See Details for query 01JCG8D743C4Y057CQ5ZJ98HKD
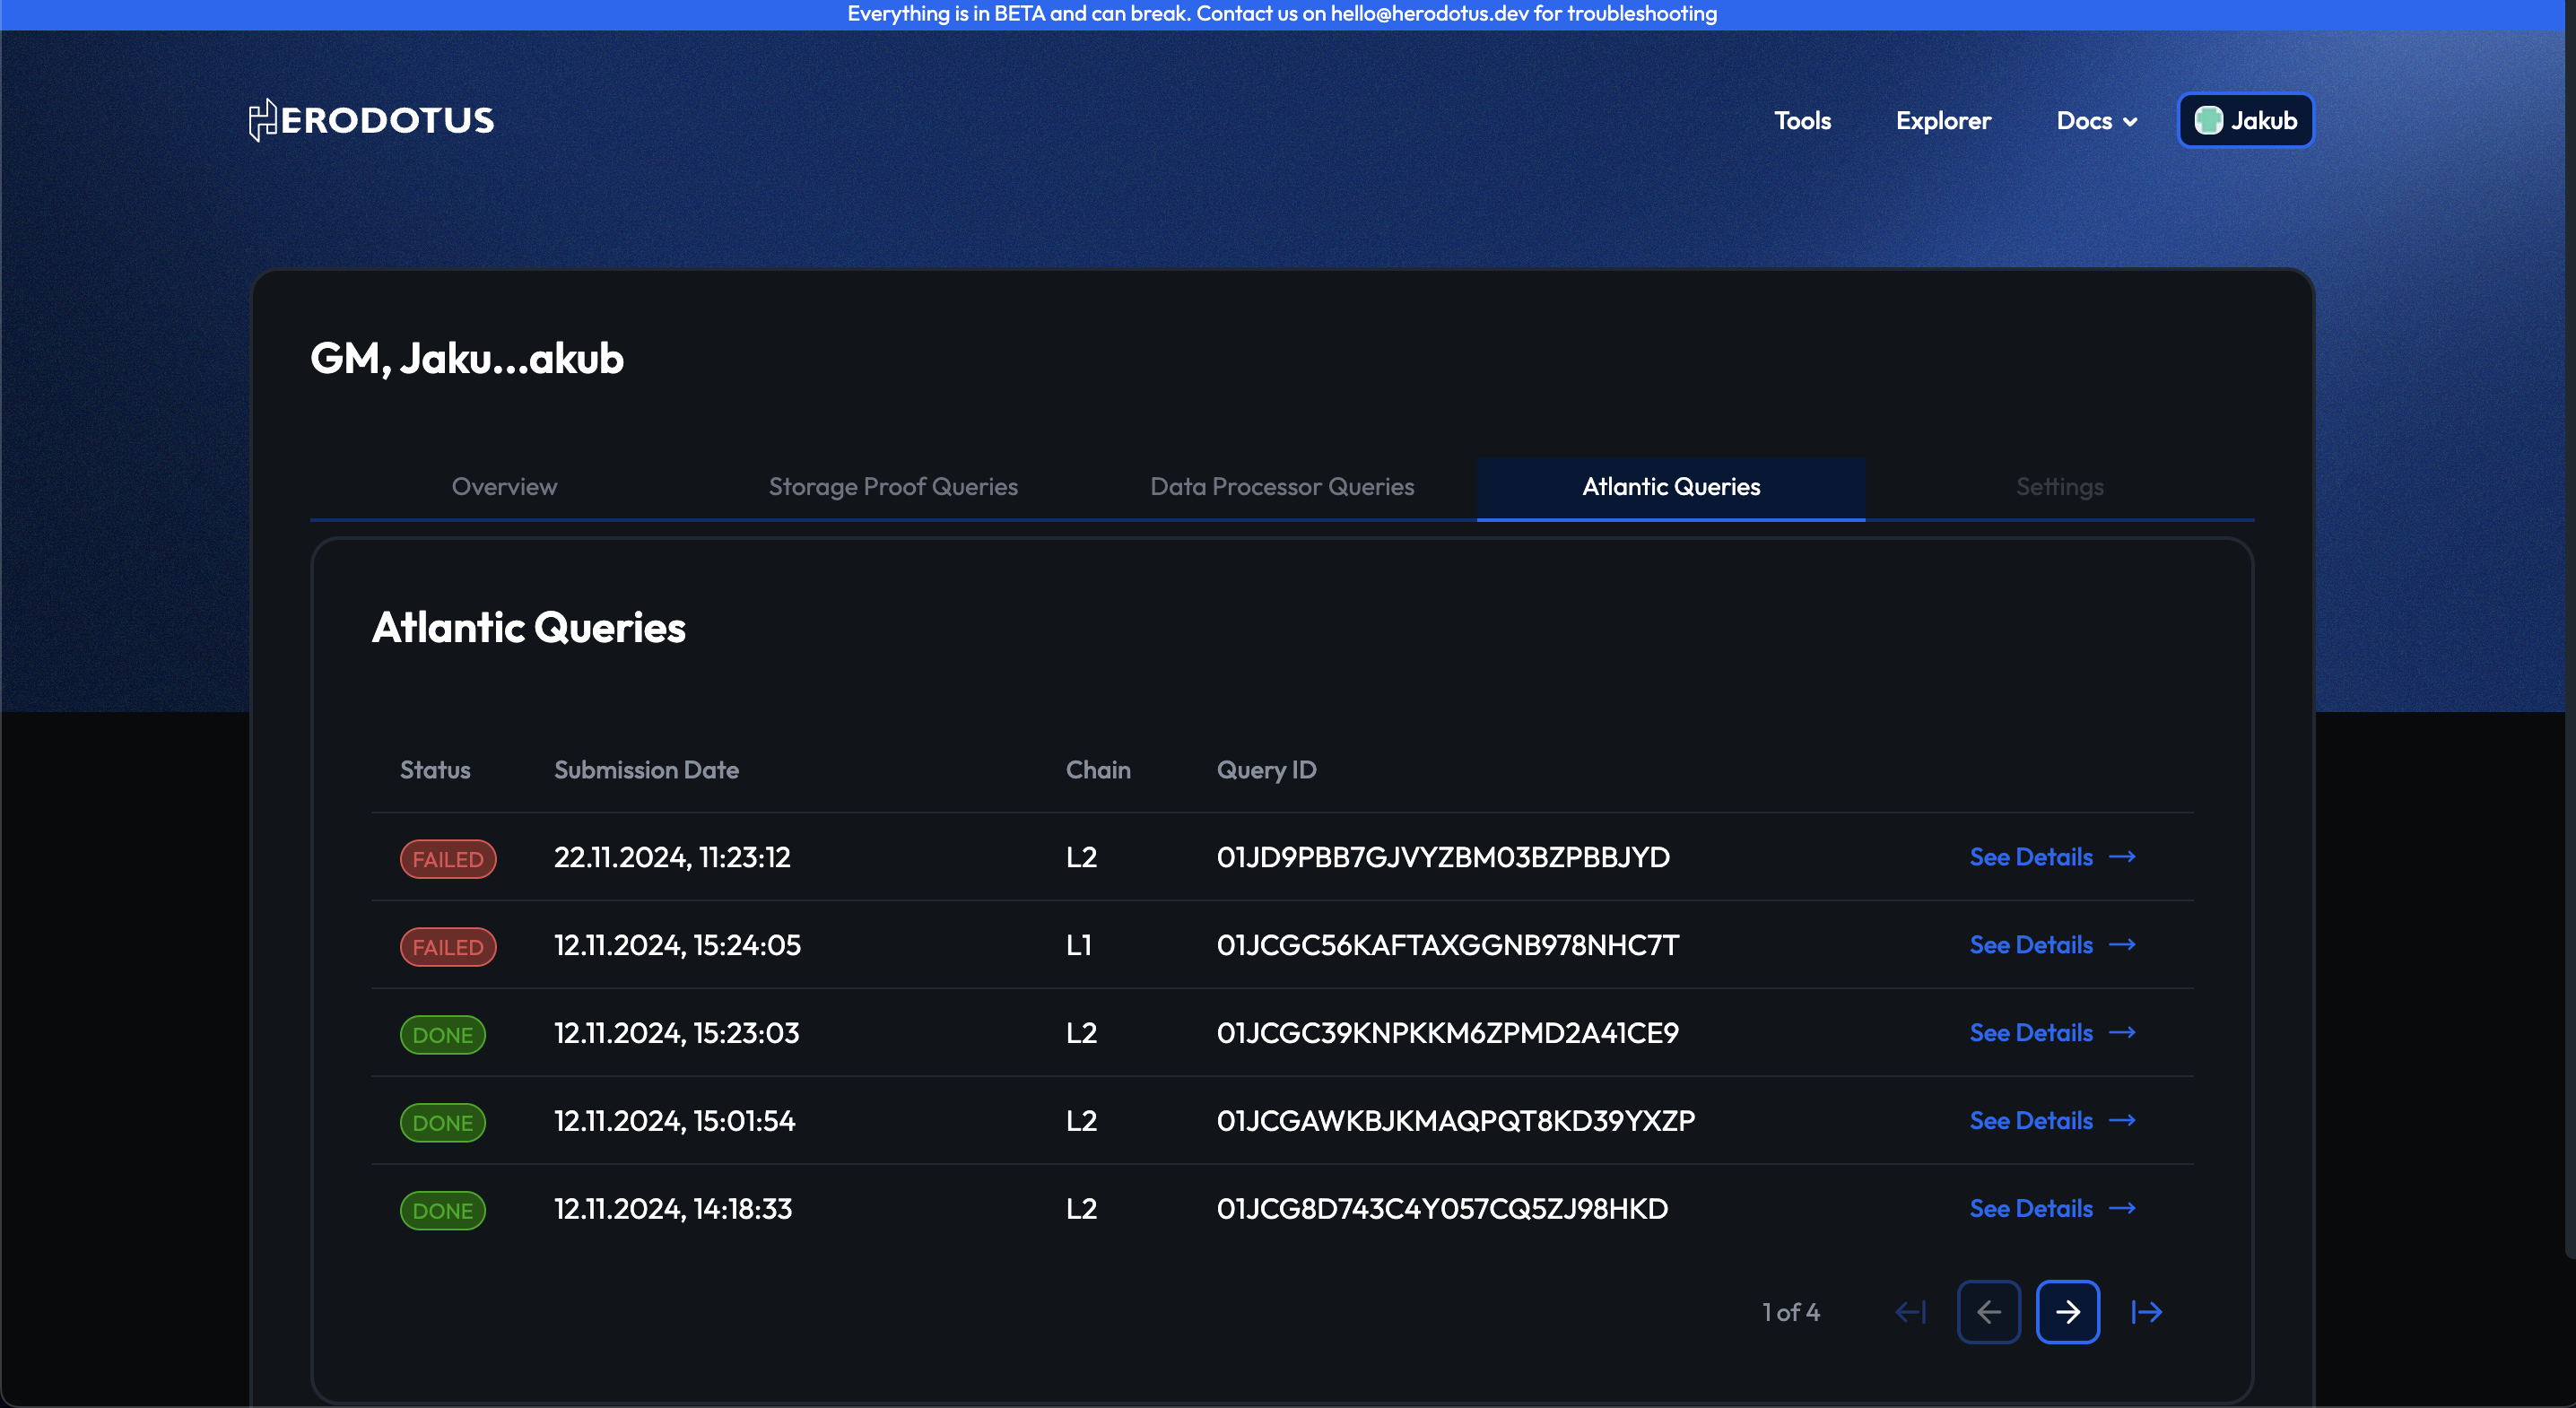Screen dimensions: 2576x1408 2052,1209
